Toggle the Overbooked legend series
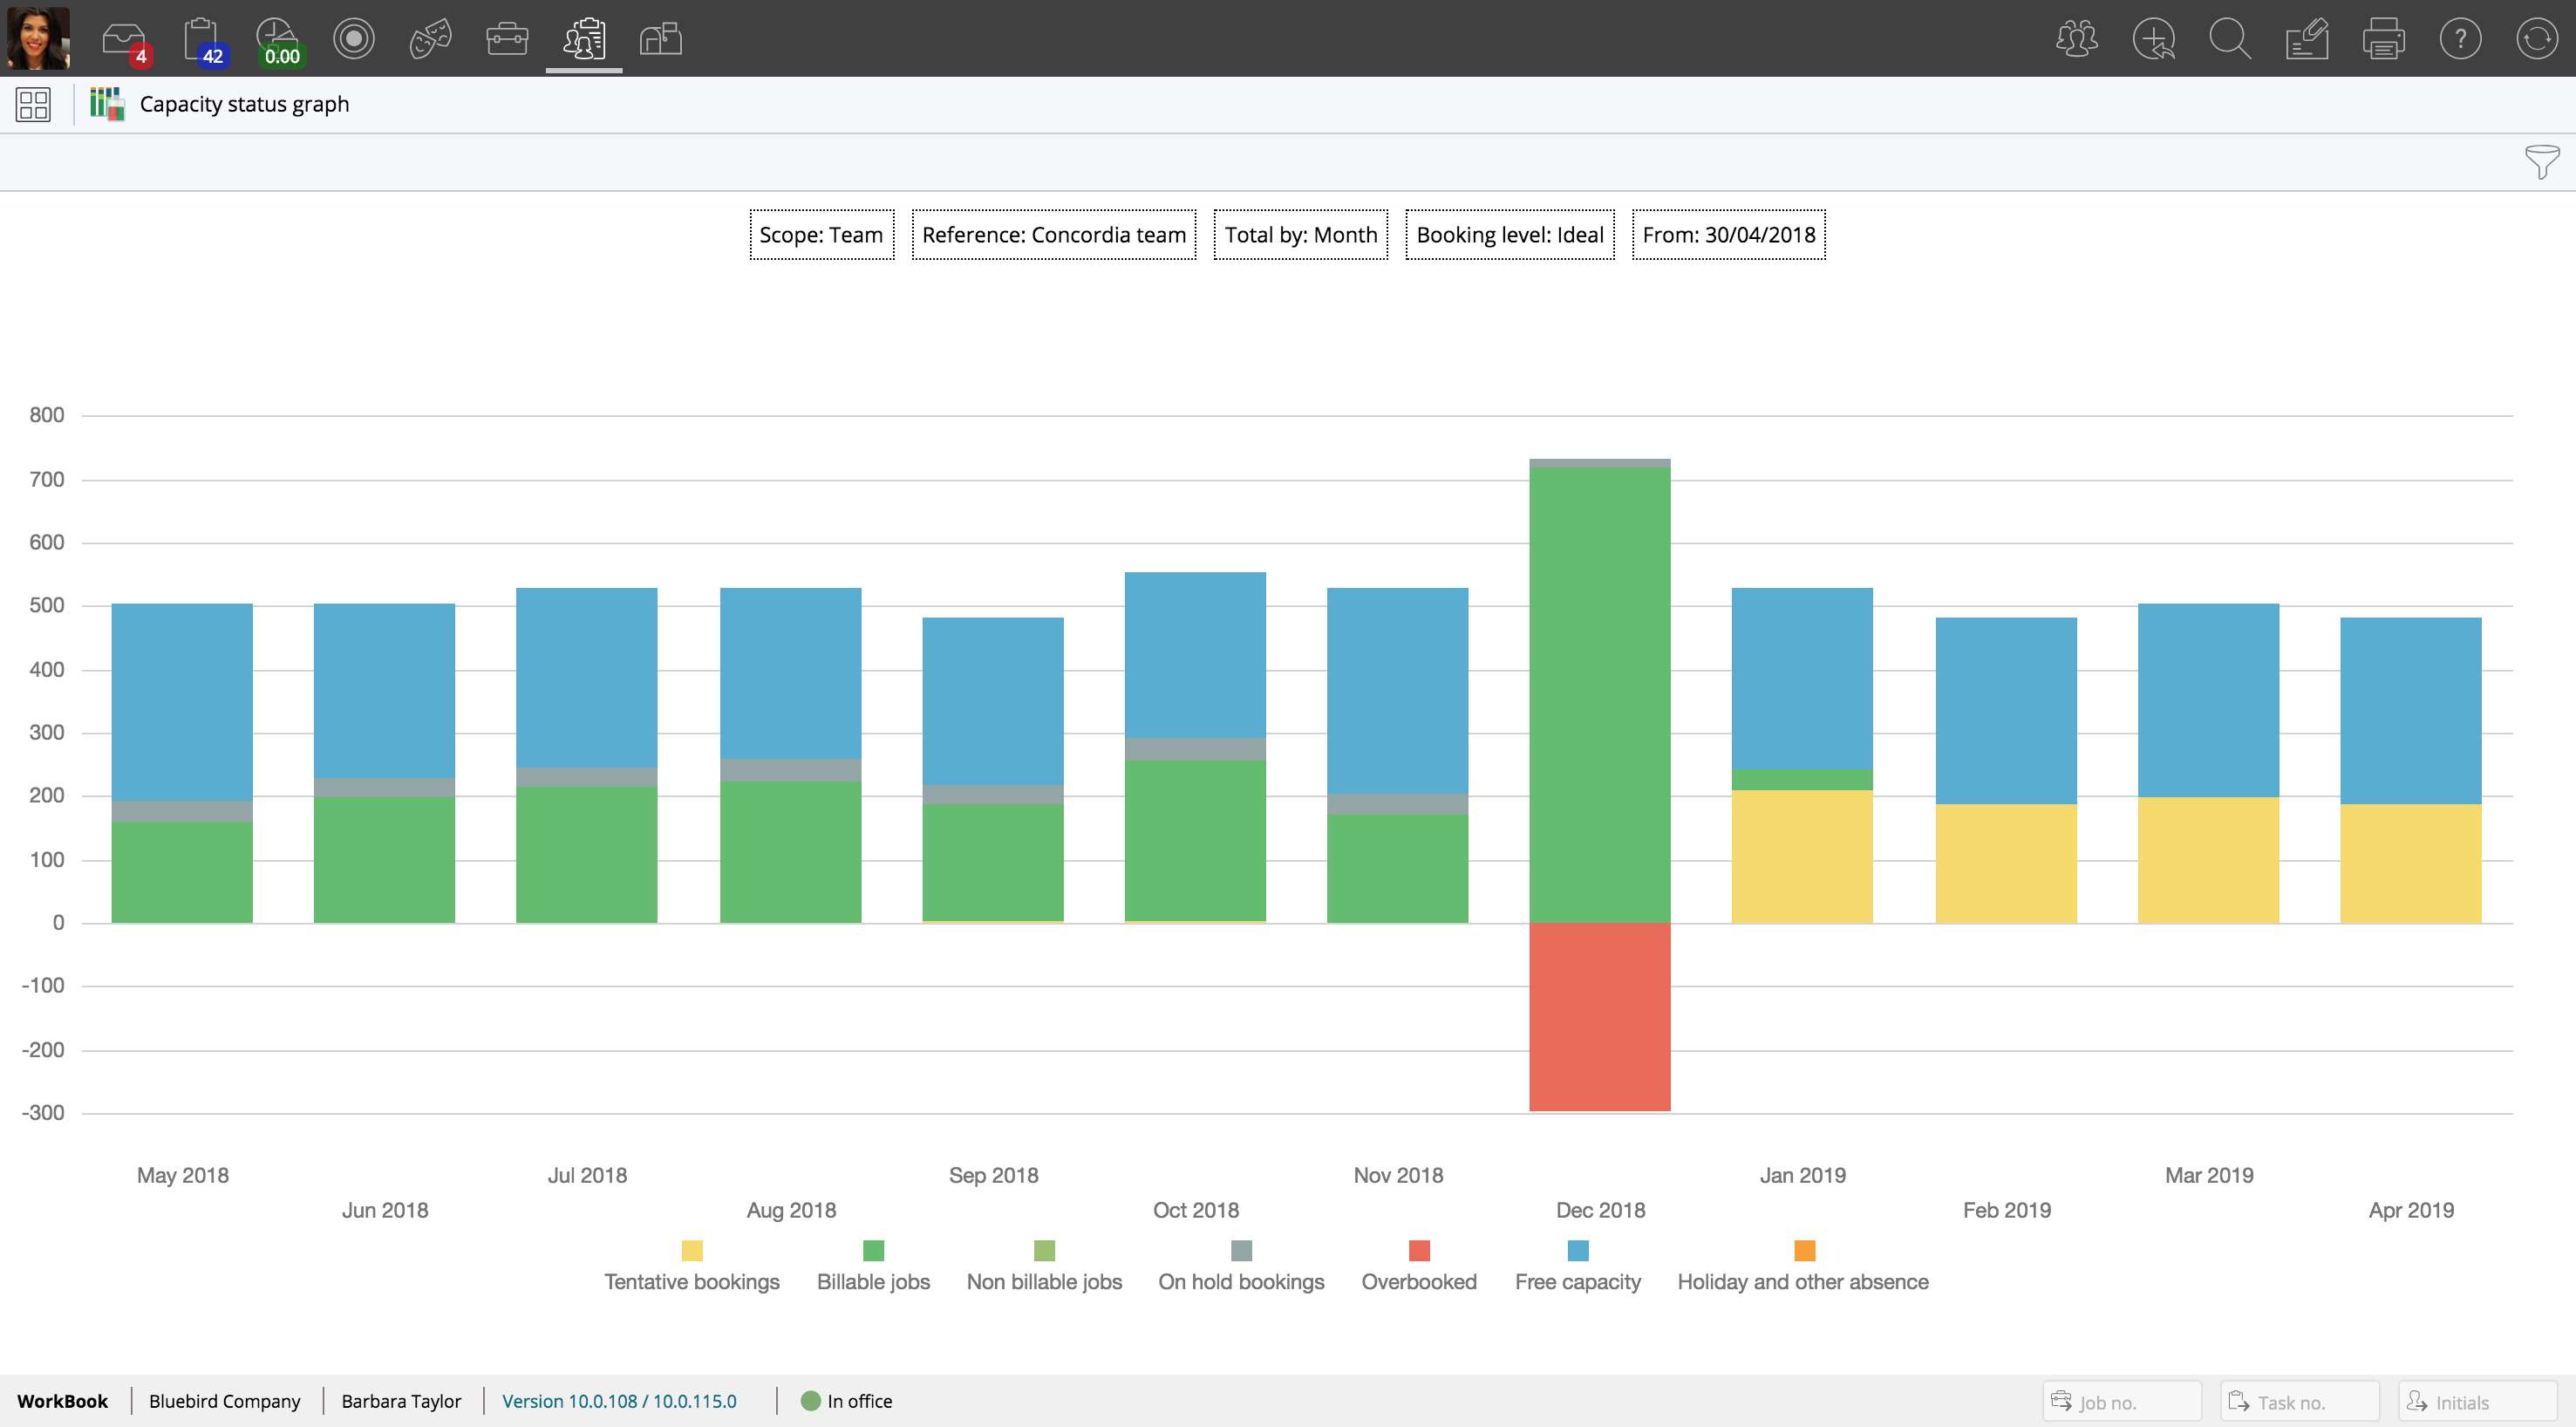The width and height of the screenshot is (2576, 1427). pos(1418,1266)
